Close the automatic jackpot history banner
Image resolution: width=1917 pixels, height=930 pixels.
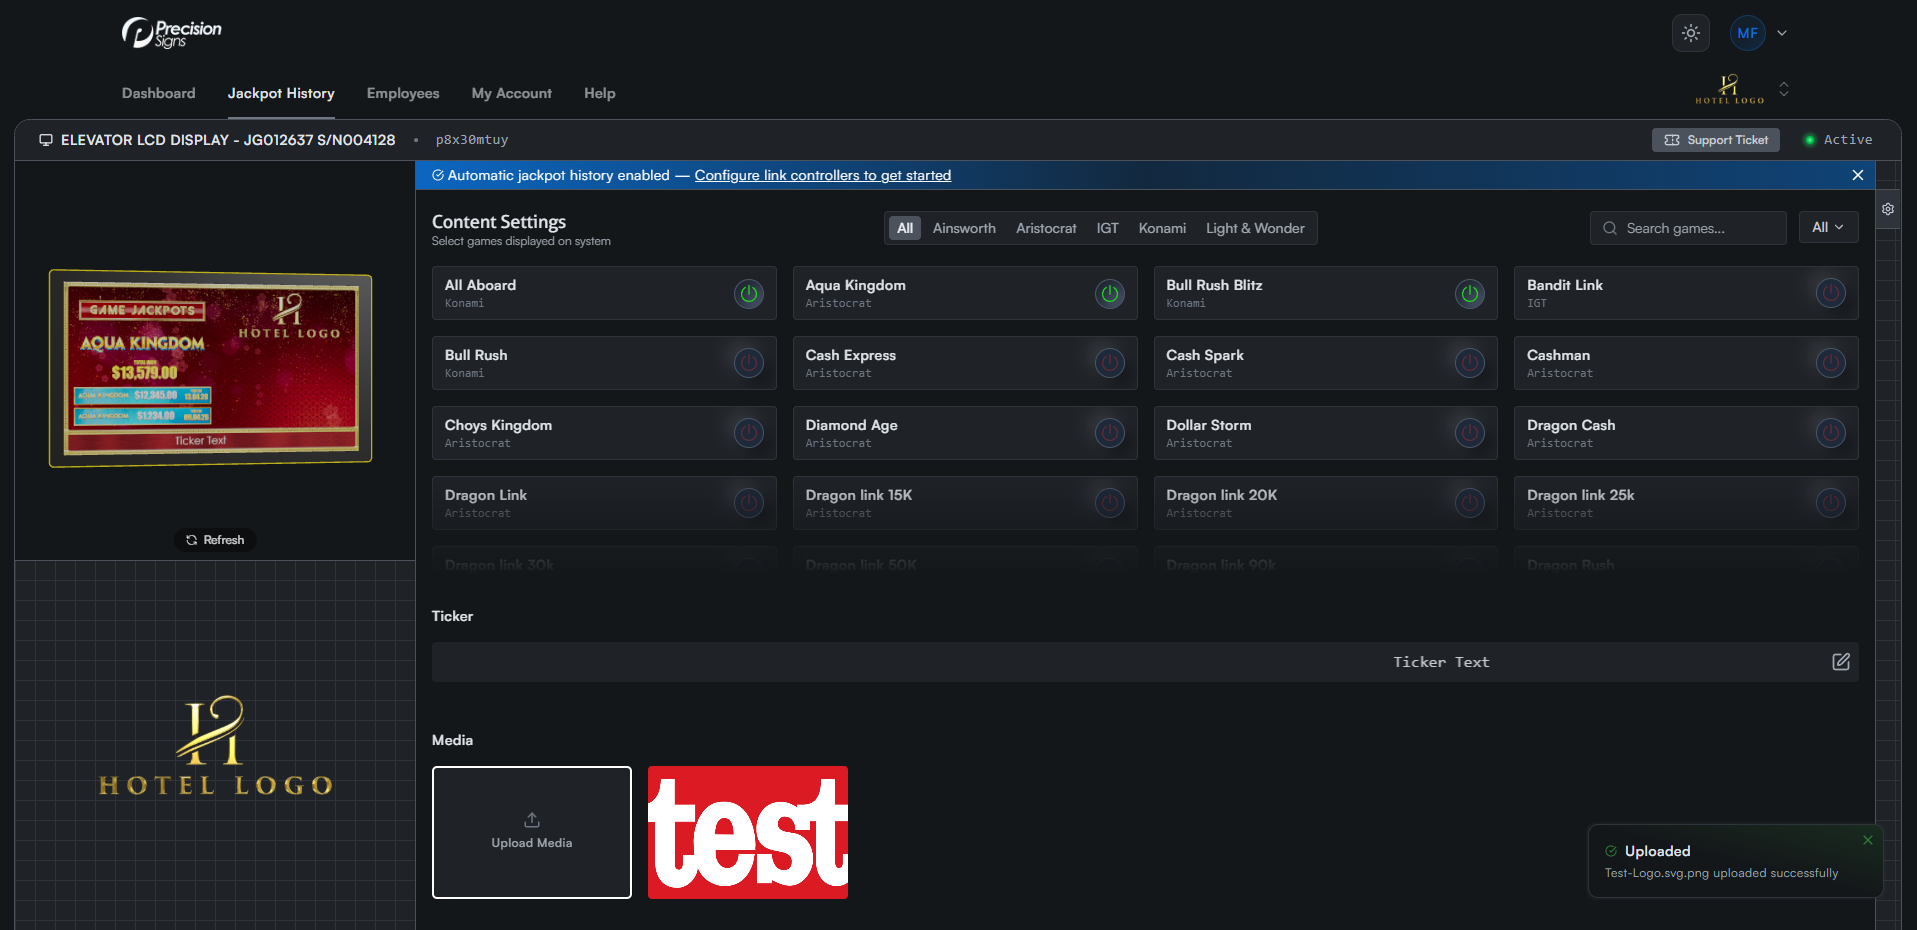click(x=1857, y=175)
